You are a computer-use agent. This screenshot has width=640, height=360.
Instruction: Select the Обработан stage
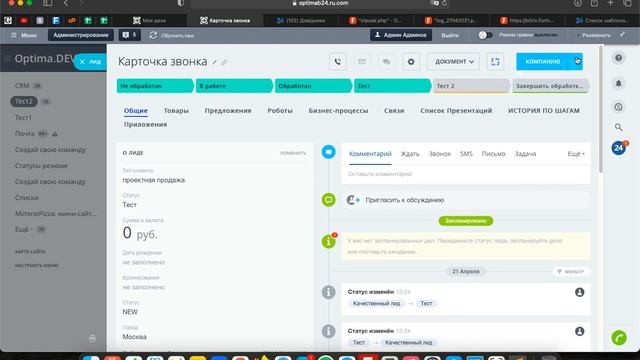[x=313, y=86]
